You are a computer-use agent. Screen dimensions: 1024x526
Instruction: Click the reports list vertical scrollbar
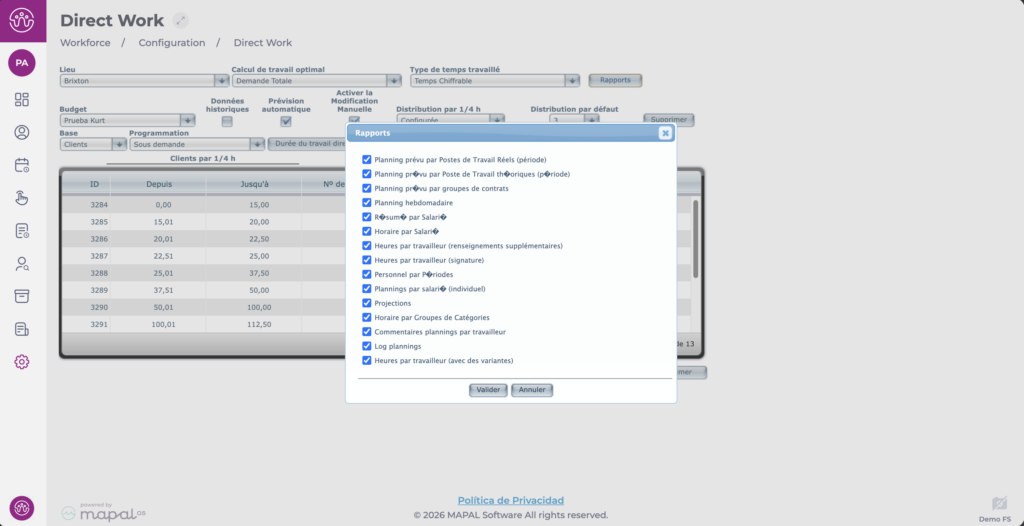(x=696, y=238)
